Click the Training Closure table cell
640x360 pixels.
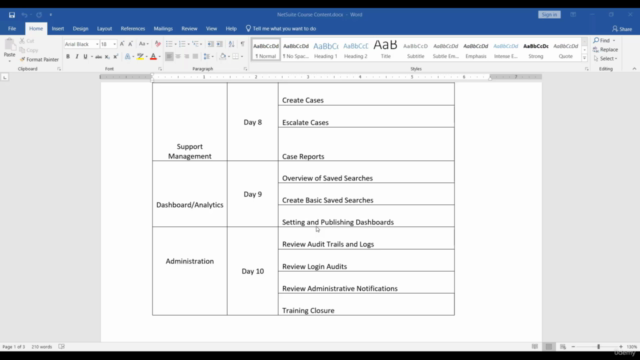(366, 304)
